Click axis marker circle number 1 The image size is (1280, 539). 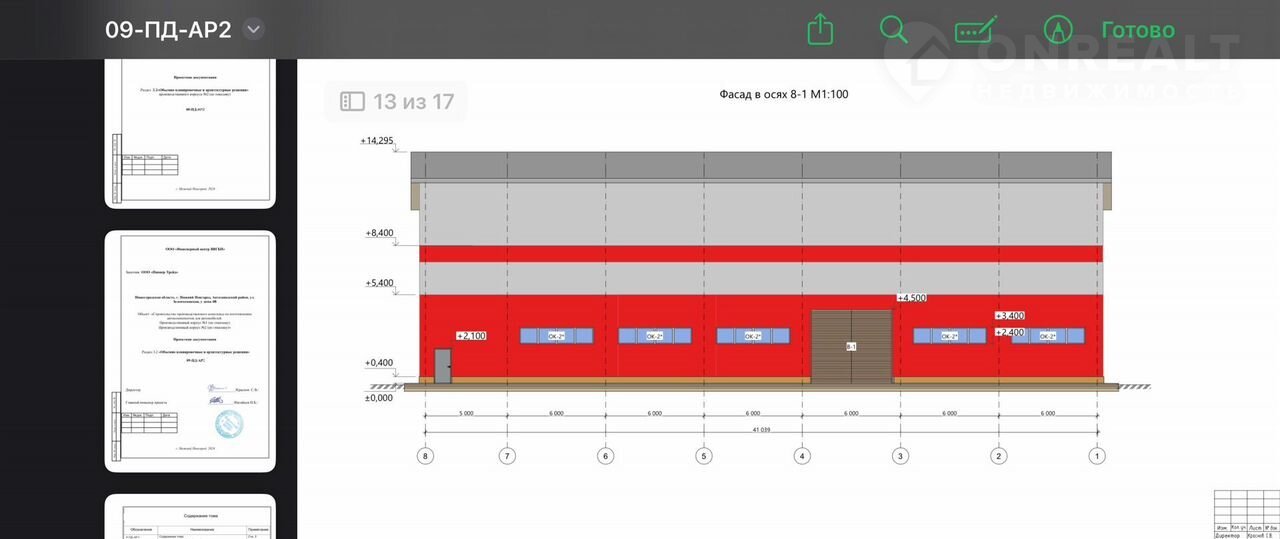pos(1097,456)
